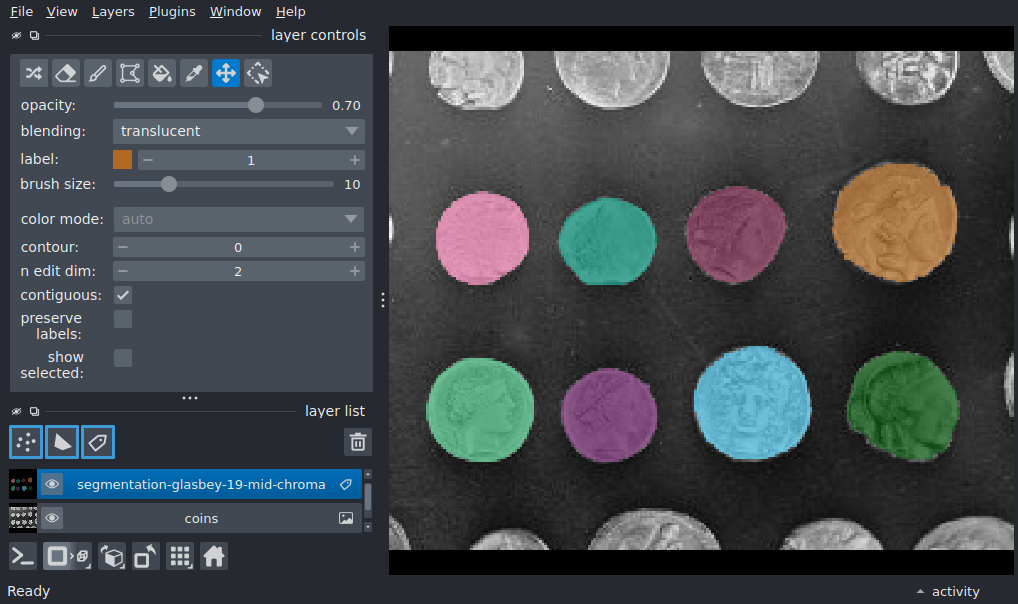Screen dimensions: 1018x604
Task: Increase the label value
Action: 354,160
